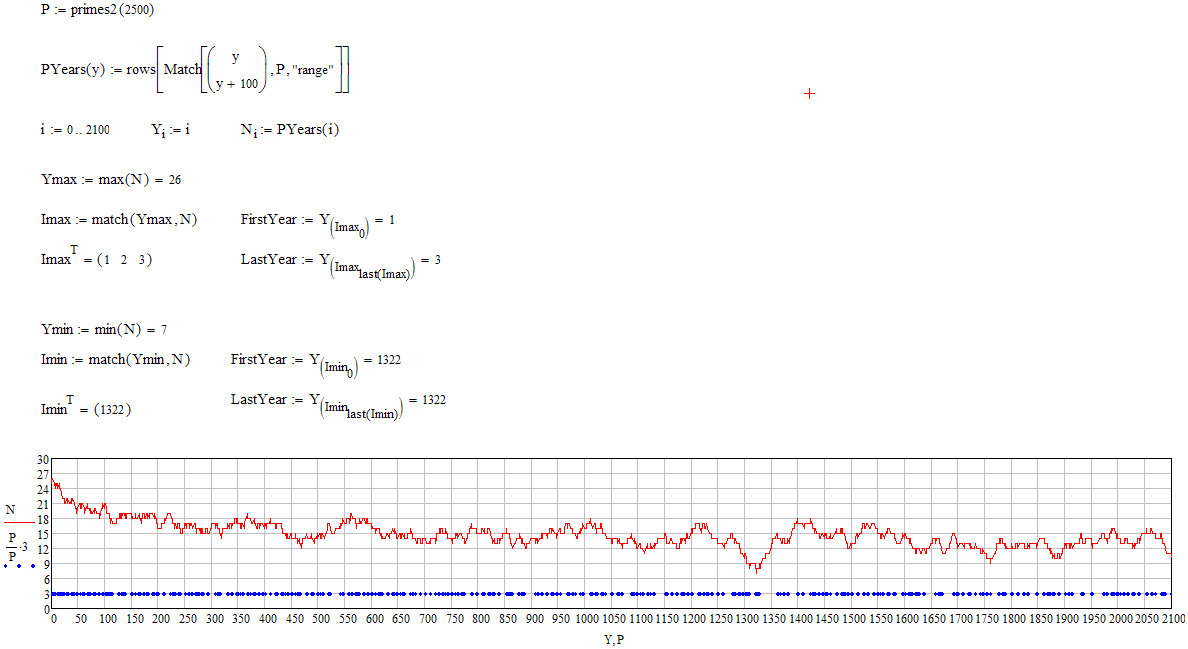The width and height of the screenshot is (1188, 649).
Task: Click the P := primes2(2500) definition
Action: (98, 10)
